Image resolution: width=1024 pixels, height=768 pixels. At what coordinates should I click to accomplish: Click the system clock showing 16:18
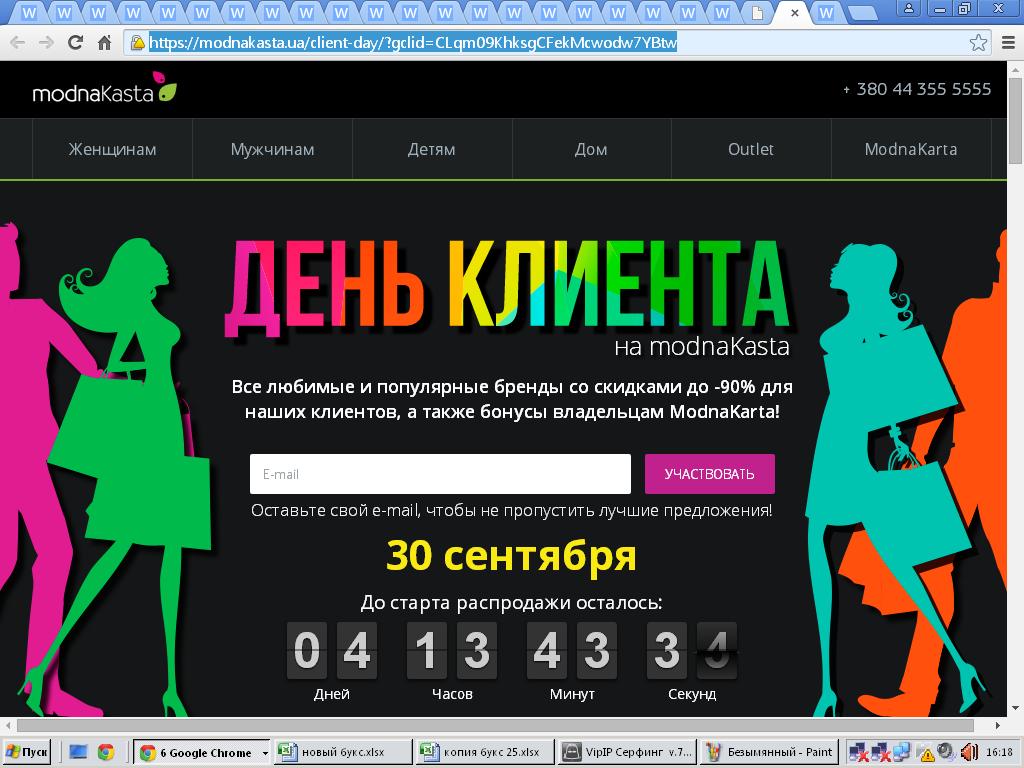[999, 752]
